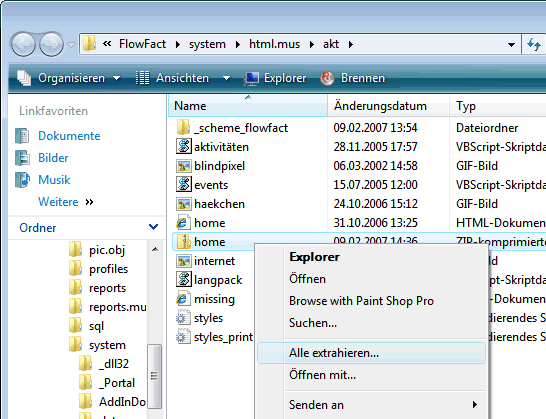Click date 09.02.2007 13:54 of _scheme_flowfact
This screenshot has width=546, height=419.
click(x=375, y=128)
